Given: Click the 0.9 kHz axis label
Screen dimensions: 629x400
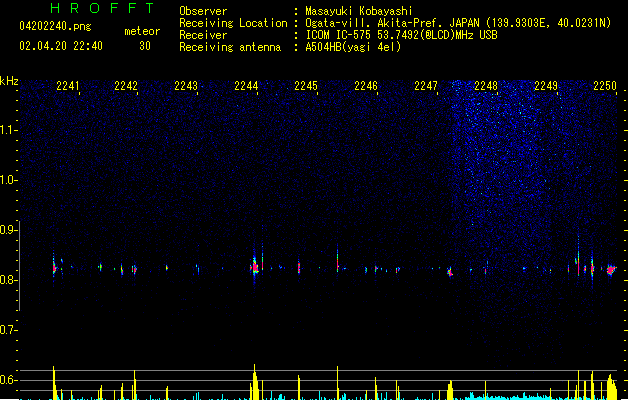Looking at the screenshot, I should click(x=8, y=230).
